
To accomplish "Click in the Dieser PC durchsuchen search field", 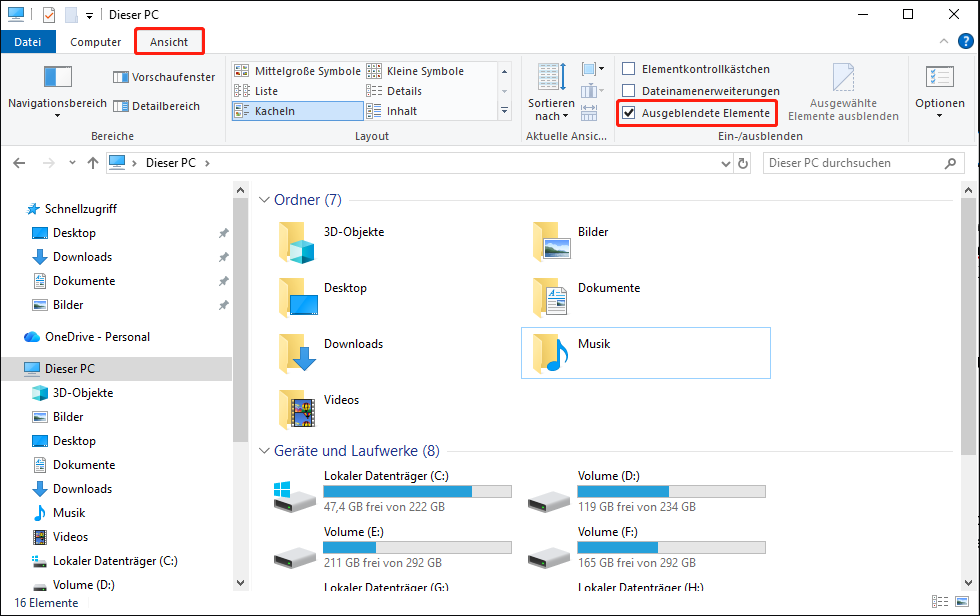I will 855,162.
